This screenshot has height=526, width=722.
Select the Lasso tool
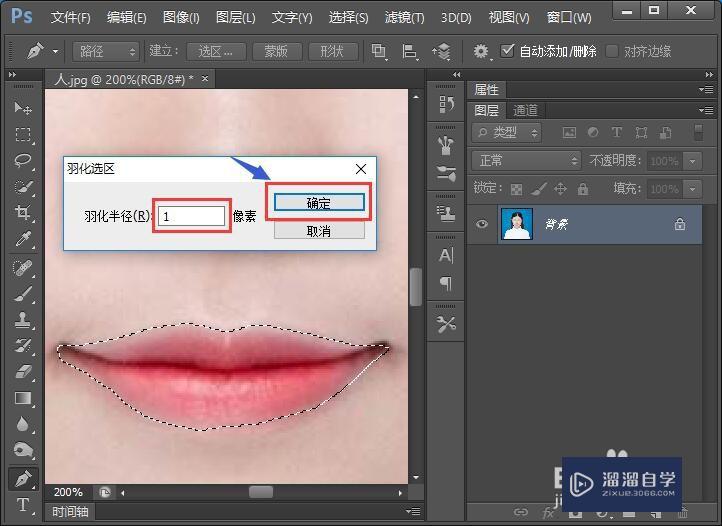click(x=23, y=161)
